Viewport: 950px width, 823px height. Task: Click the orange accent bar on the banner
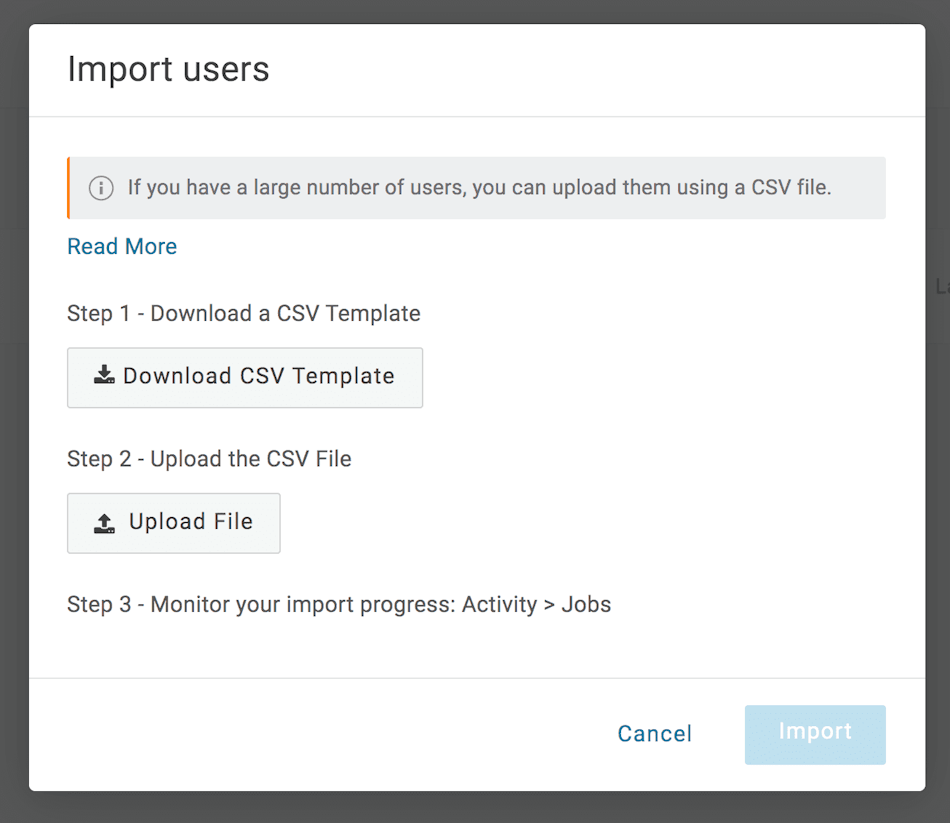click(x=68, y=188)
